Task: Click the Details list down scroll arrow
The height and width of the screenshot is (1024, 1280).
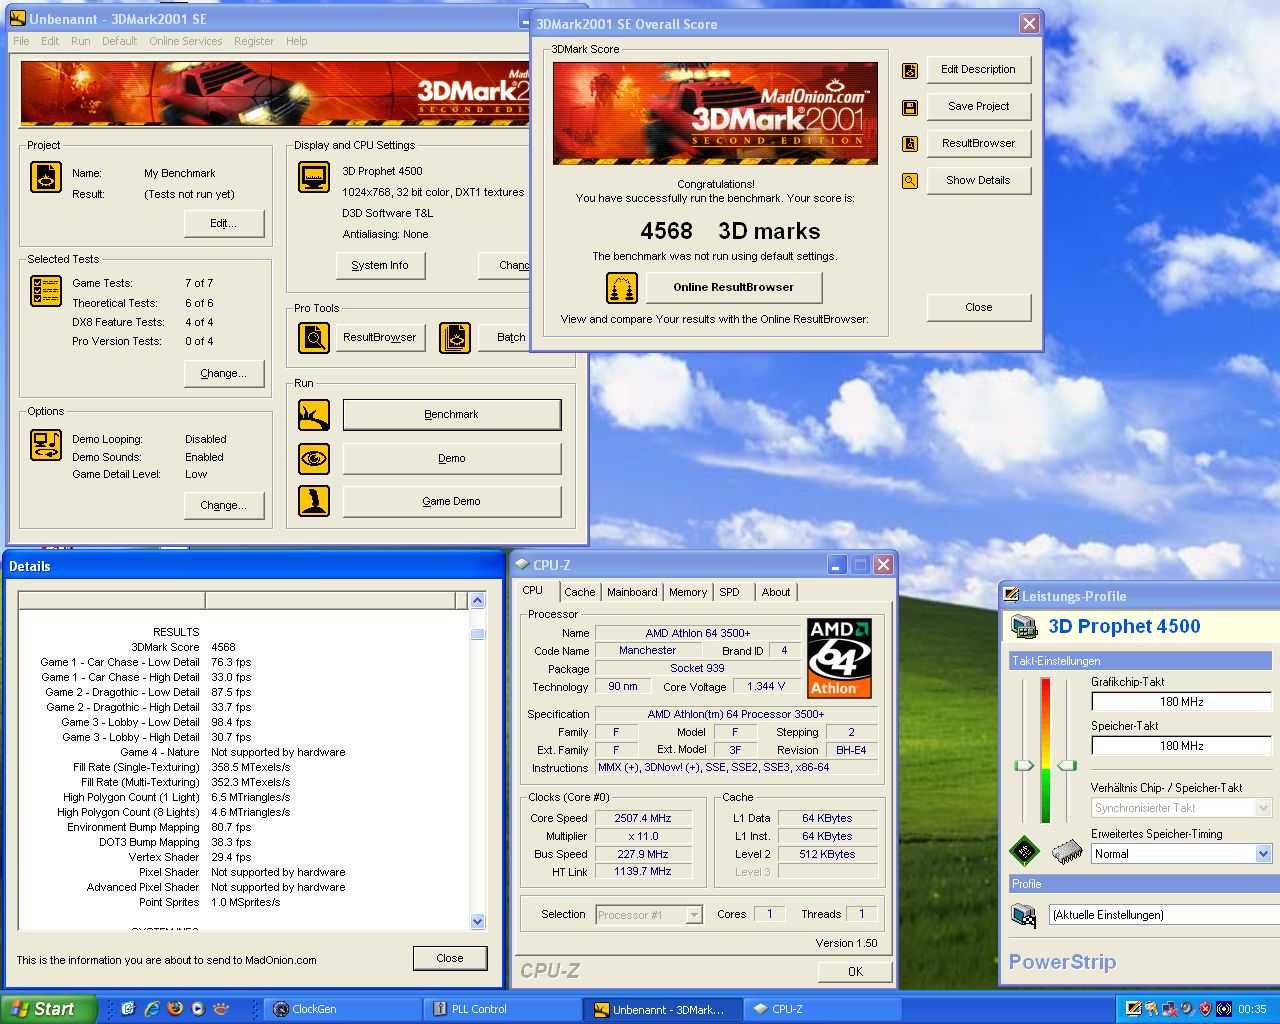Action: [x=477, y=922]
